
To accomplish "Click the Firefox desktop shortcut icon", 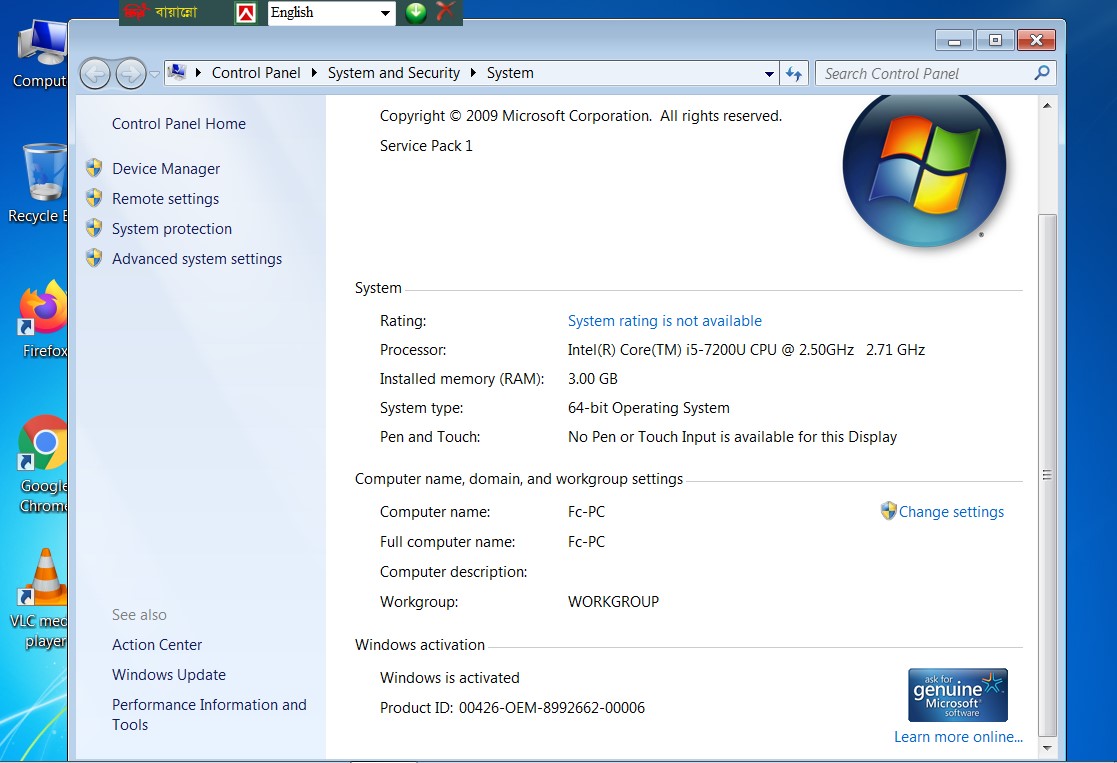I will (44, 310).
